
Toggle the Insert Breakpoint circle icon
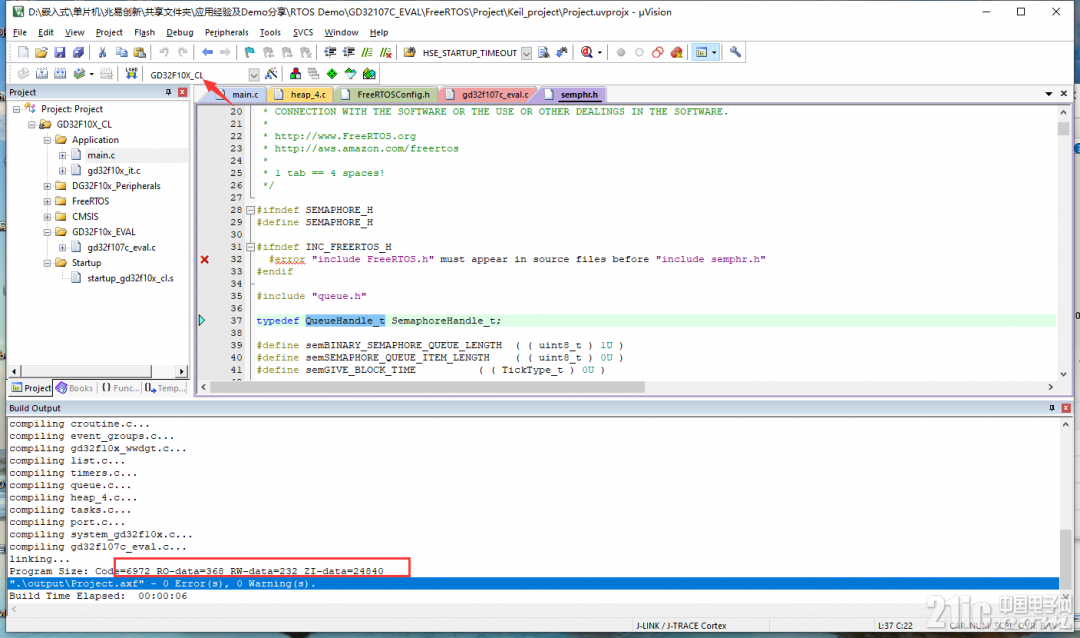click(x=621, y=52)
